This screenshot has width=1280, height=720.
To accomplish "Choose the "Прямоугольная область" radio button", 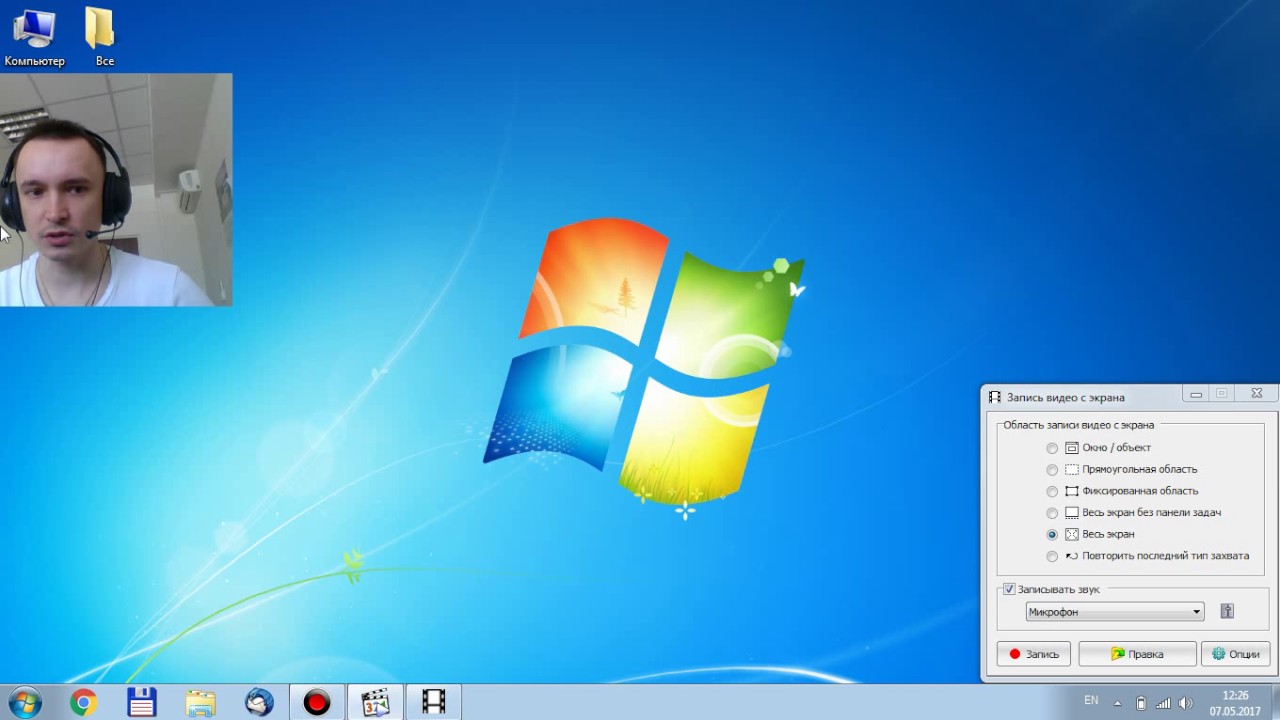I will 1052,470.
